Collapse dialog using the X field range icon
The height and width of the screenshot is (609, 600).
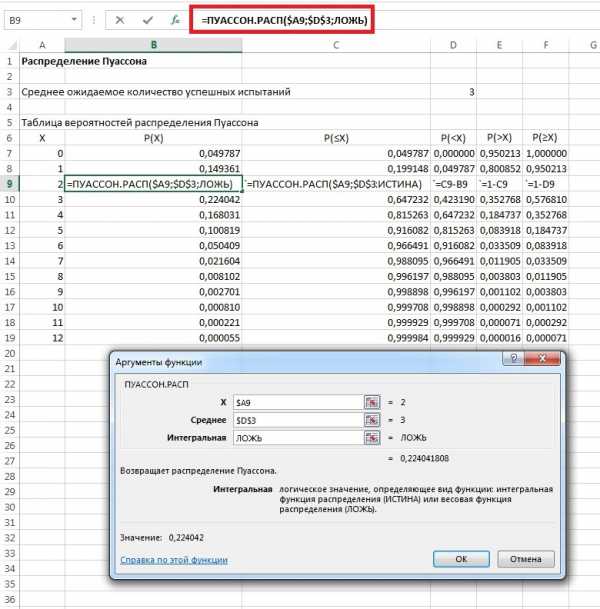pyautogui.click(x=371, y=401)
